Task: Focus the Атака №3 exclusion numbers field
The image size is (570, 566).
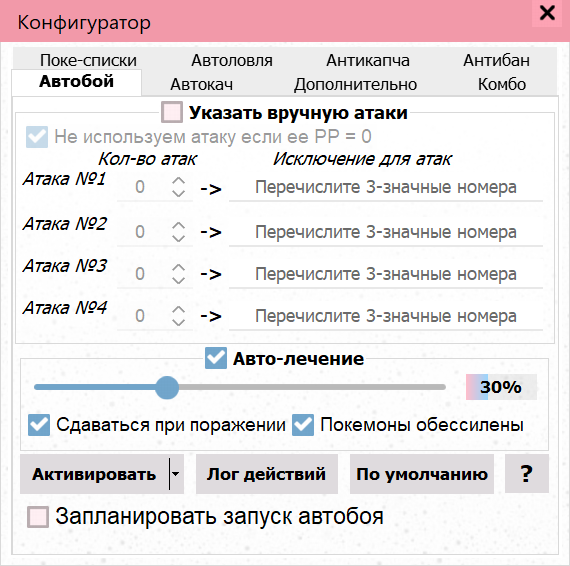Action: point(386,274)
